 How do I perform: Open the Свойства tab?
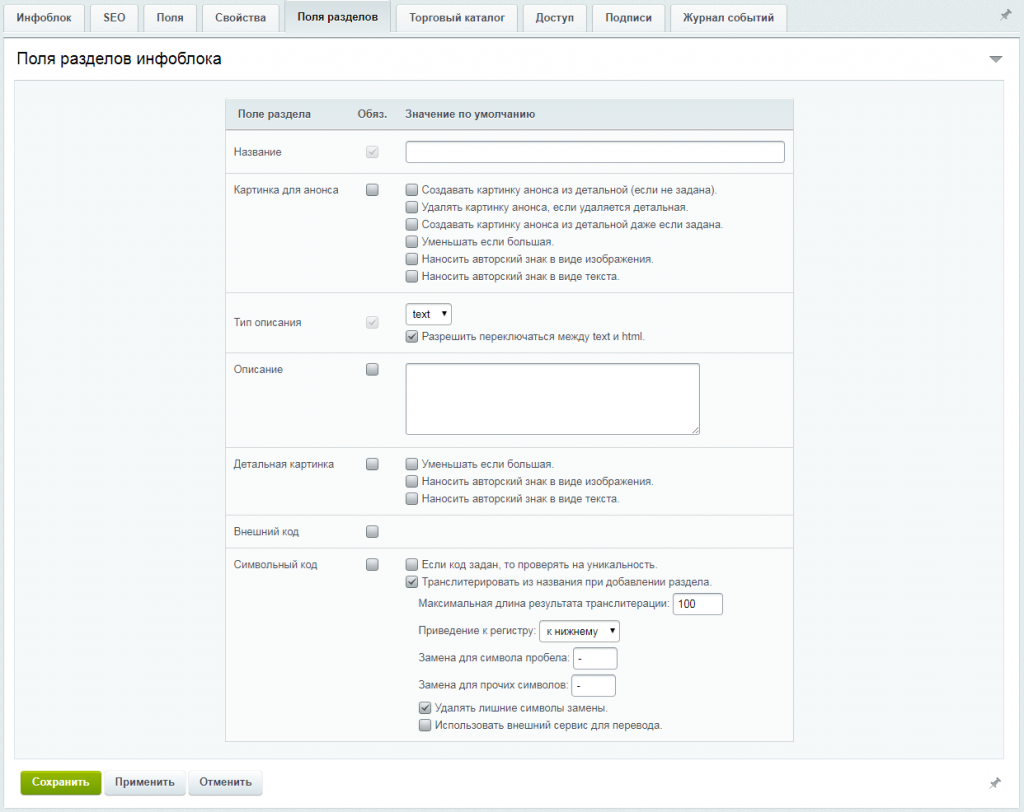[x=240, y=18]
